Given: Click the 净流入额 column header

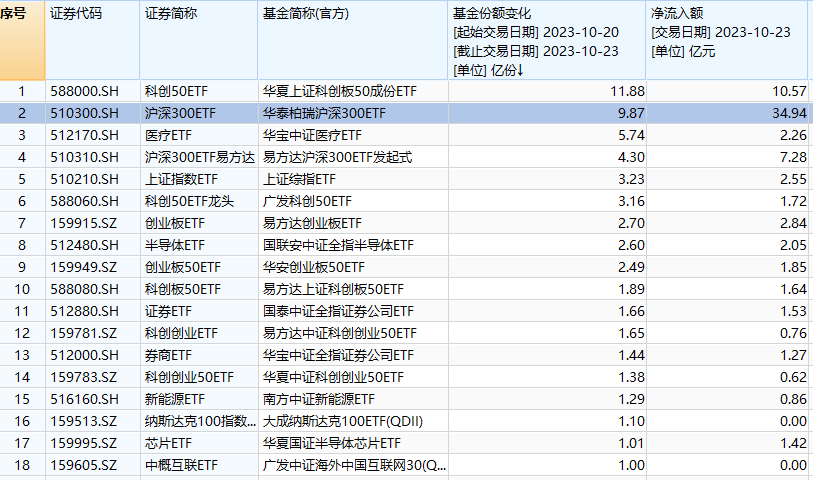Looking at the screenshot, I should [728, 40].
